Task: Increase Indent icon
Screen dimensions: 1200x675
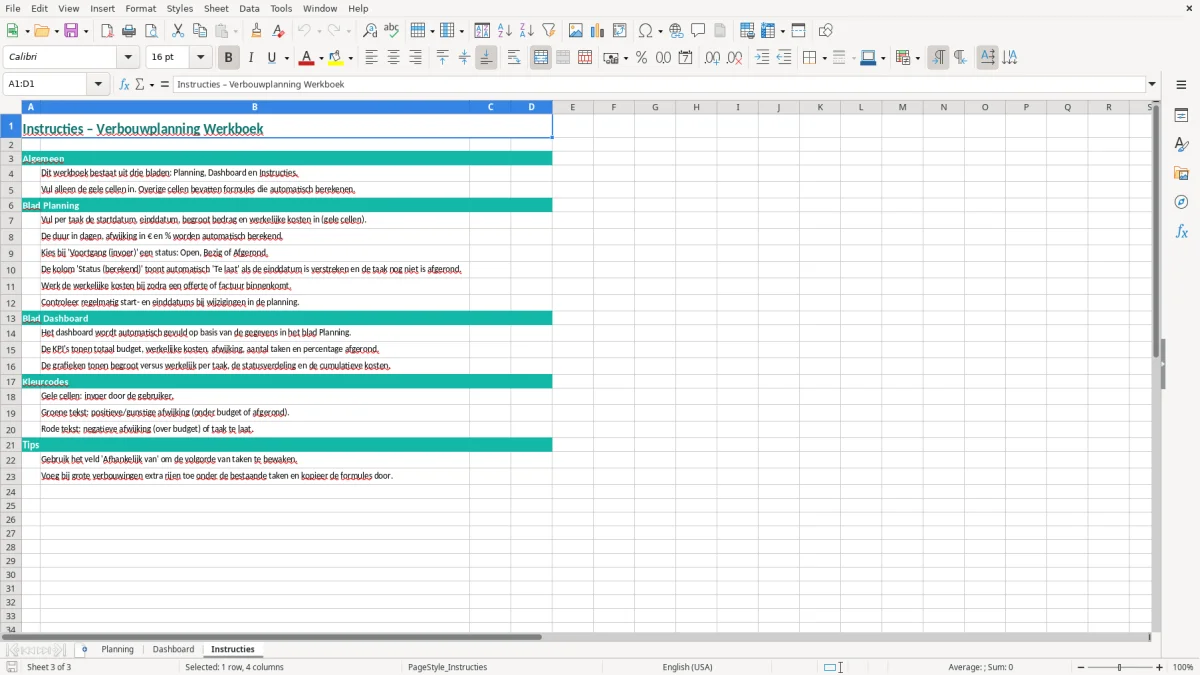Action: coord(762,58)
